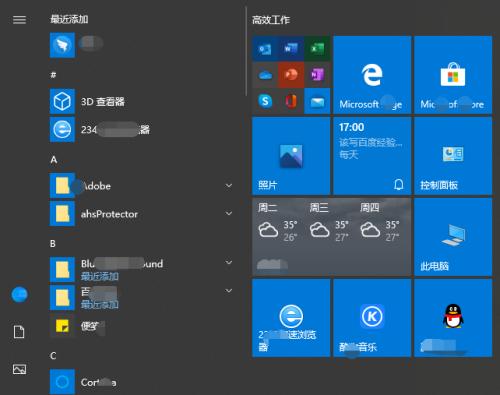Open the 17:00 calendar reminder tile
This screenshot has height=395, width=500.
372,156
